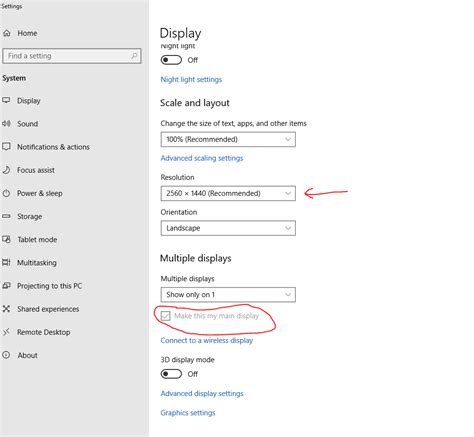Viewport: 474px width, 437px height.
Task: Open Notifications & actions icon
Action: pyautogui.click(x=6, y=147)
